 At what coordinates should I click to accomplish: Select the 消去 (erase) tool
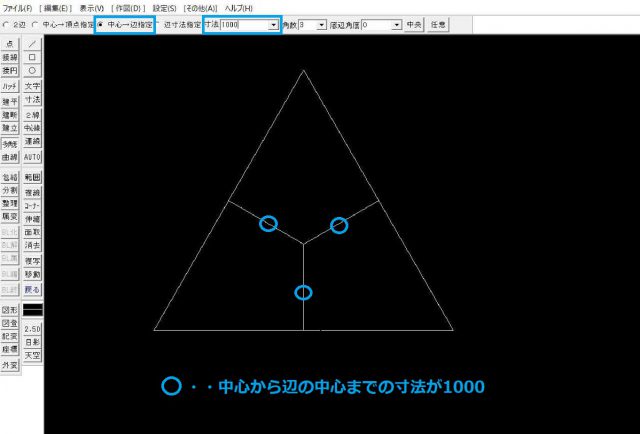[x=33, y=245]
